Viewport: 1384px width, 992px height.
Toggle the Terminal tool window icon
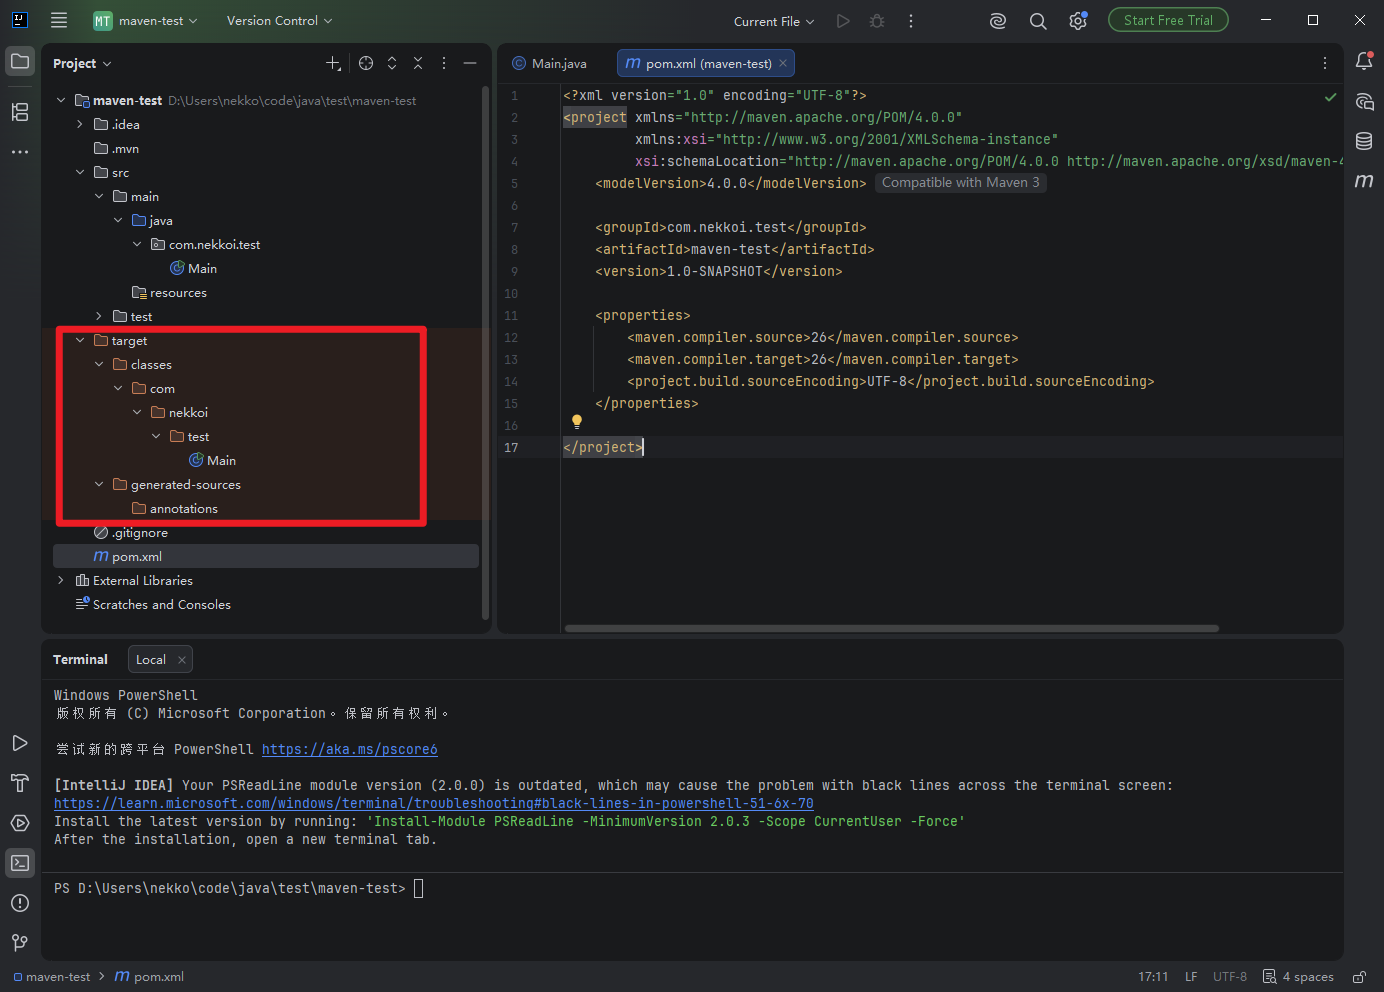click(x=20, y=863)
